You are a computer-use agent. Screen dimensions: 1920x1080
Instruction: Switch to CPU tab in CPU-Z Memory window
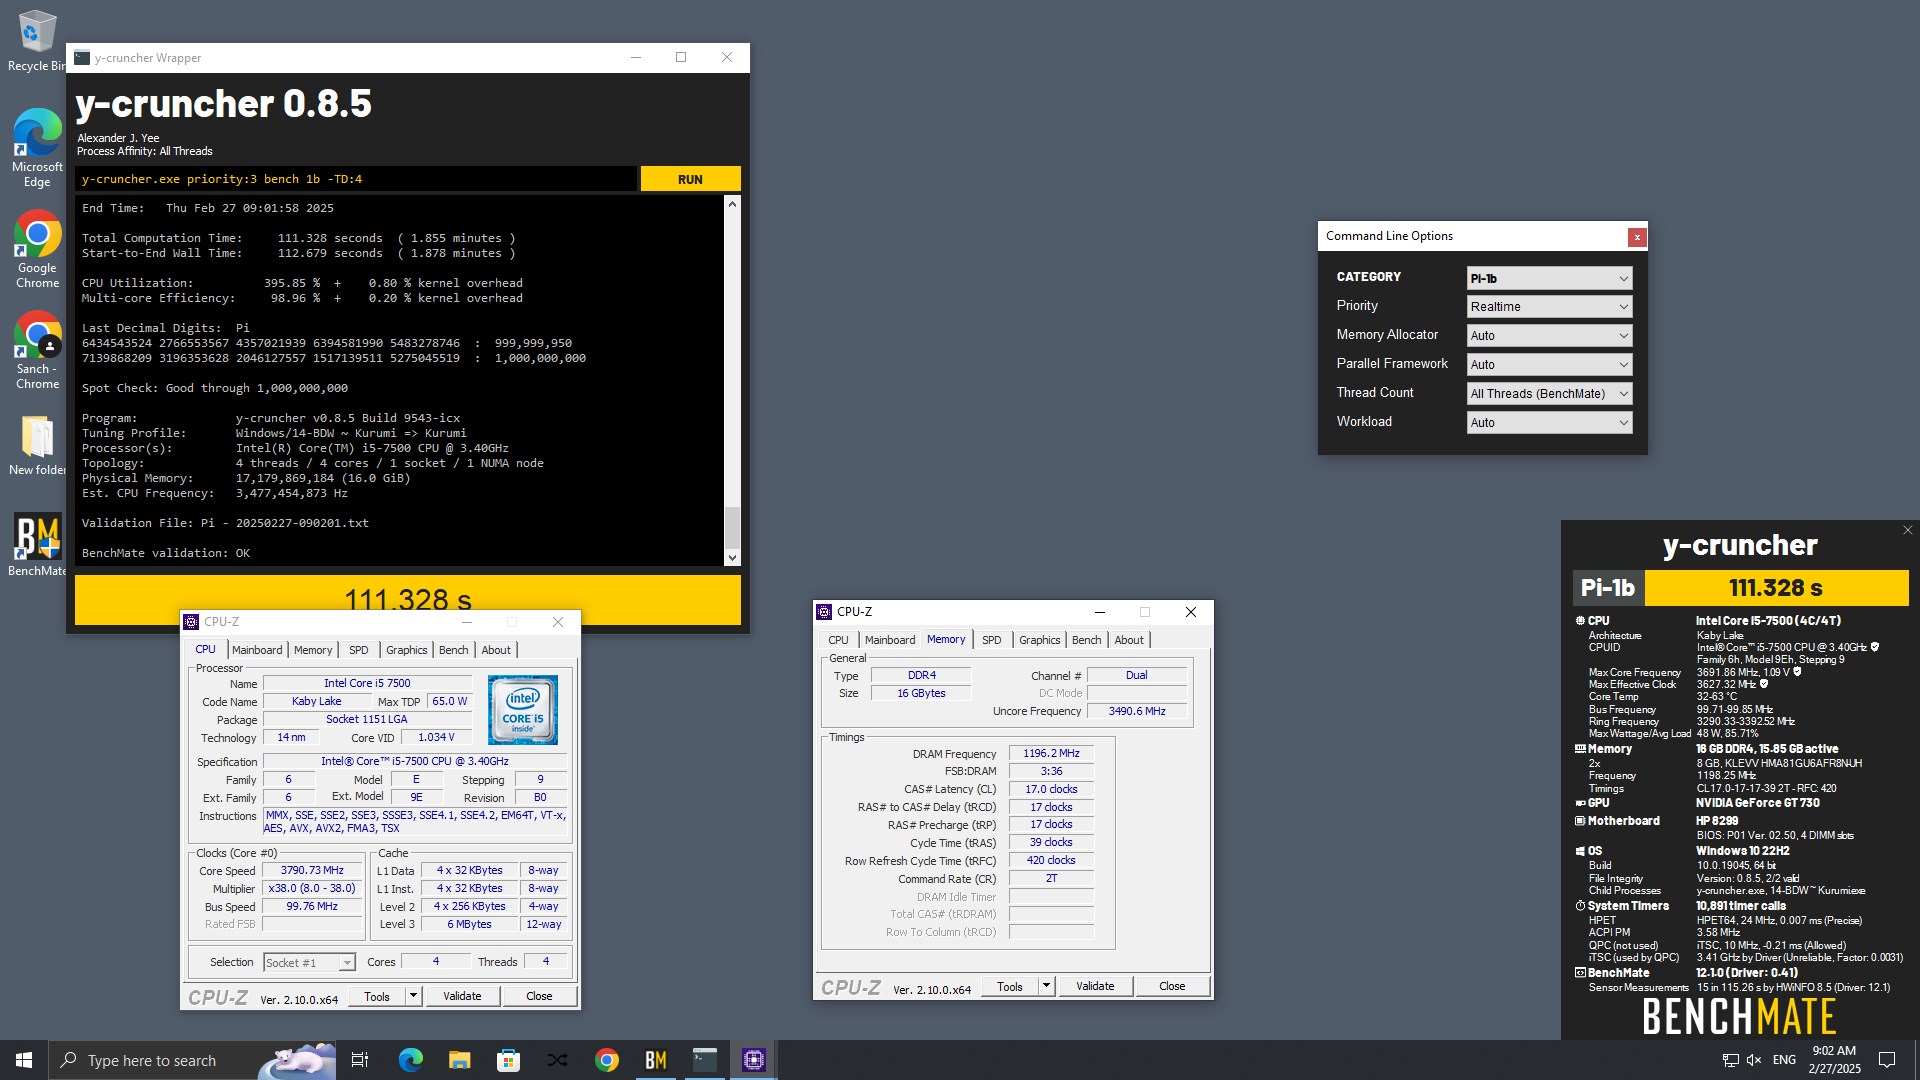pos(838,640)
